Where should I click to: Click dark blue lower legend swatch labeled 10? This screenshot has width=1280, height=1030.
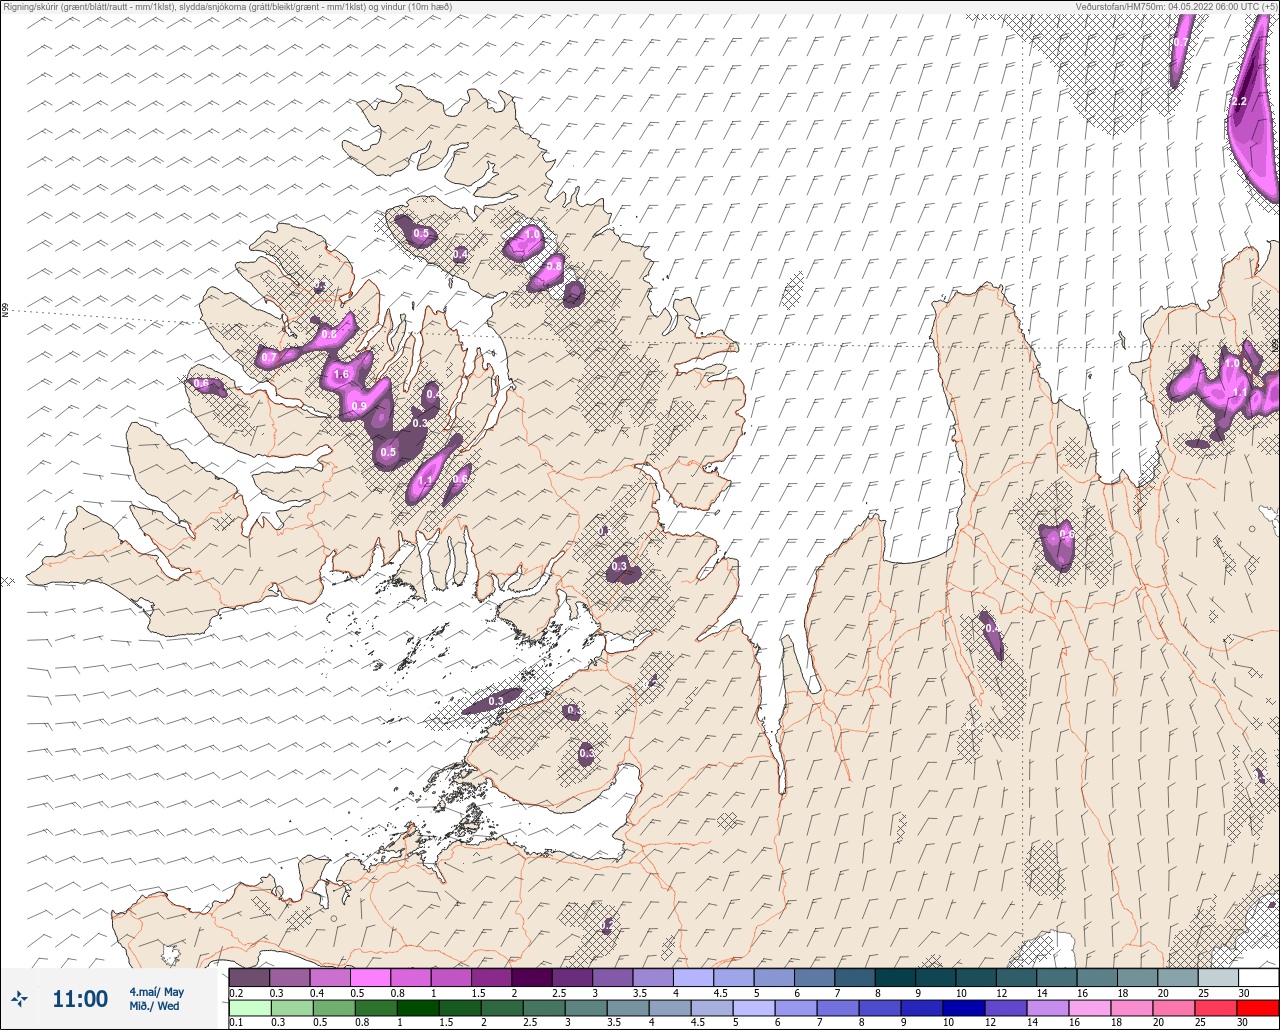coord(962,1007)
